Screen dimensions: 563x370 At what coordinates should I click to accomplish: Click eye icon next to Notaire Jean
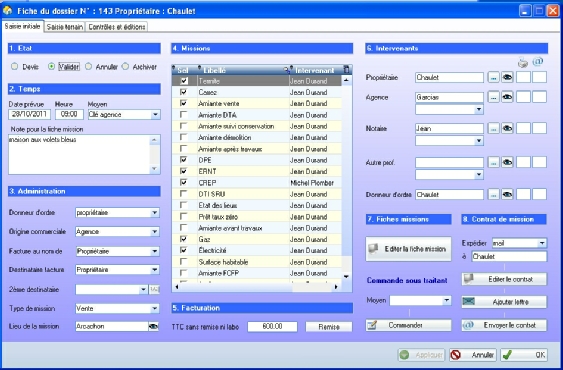[507, 128]
